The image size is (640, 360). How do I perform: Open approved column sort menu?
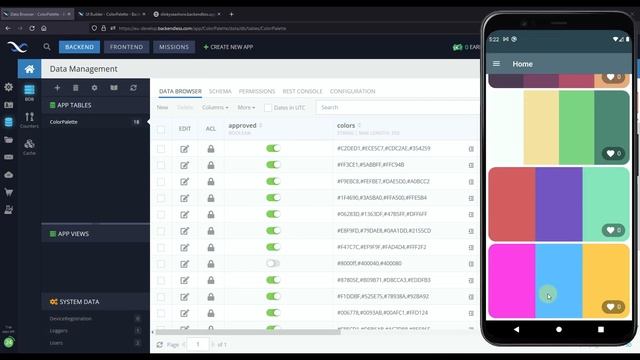point(261,125)
